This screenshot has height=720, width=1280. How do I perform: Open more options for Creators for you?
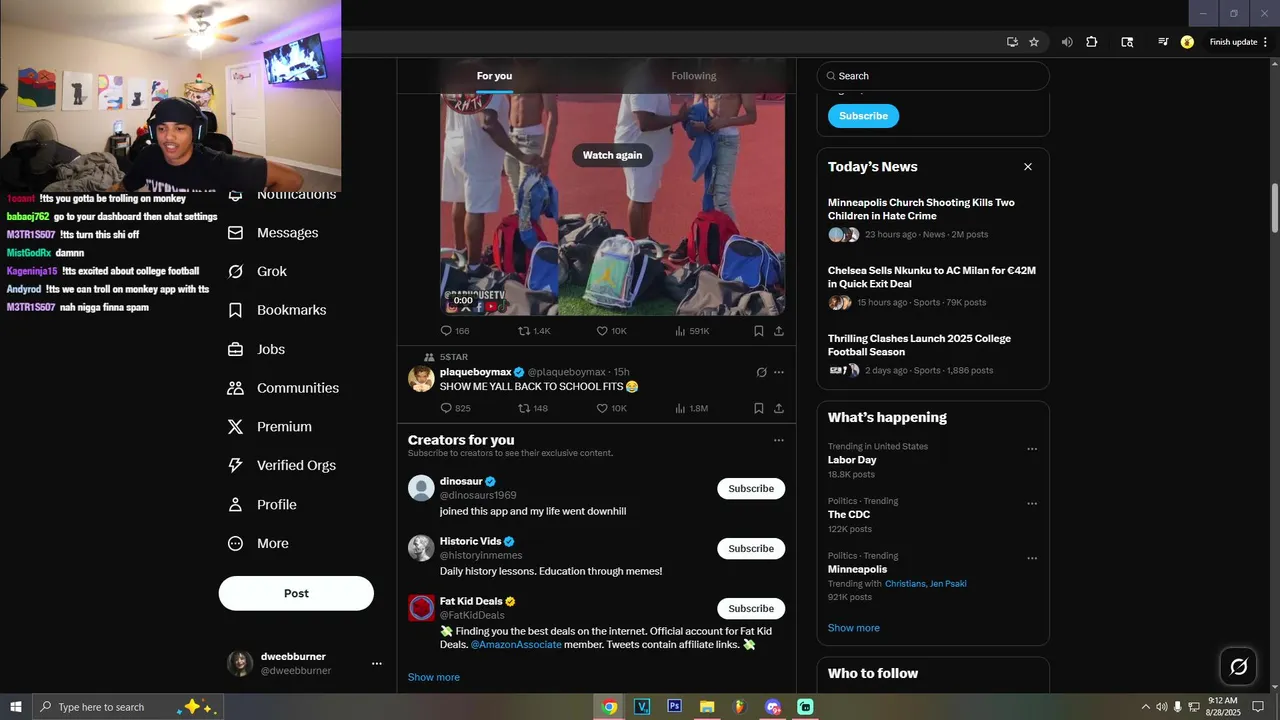[x=779, y=440]
